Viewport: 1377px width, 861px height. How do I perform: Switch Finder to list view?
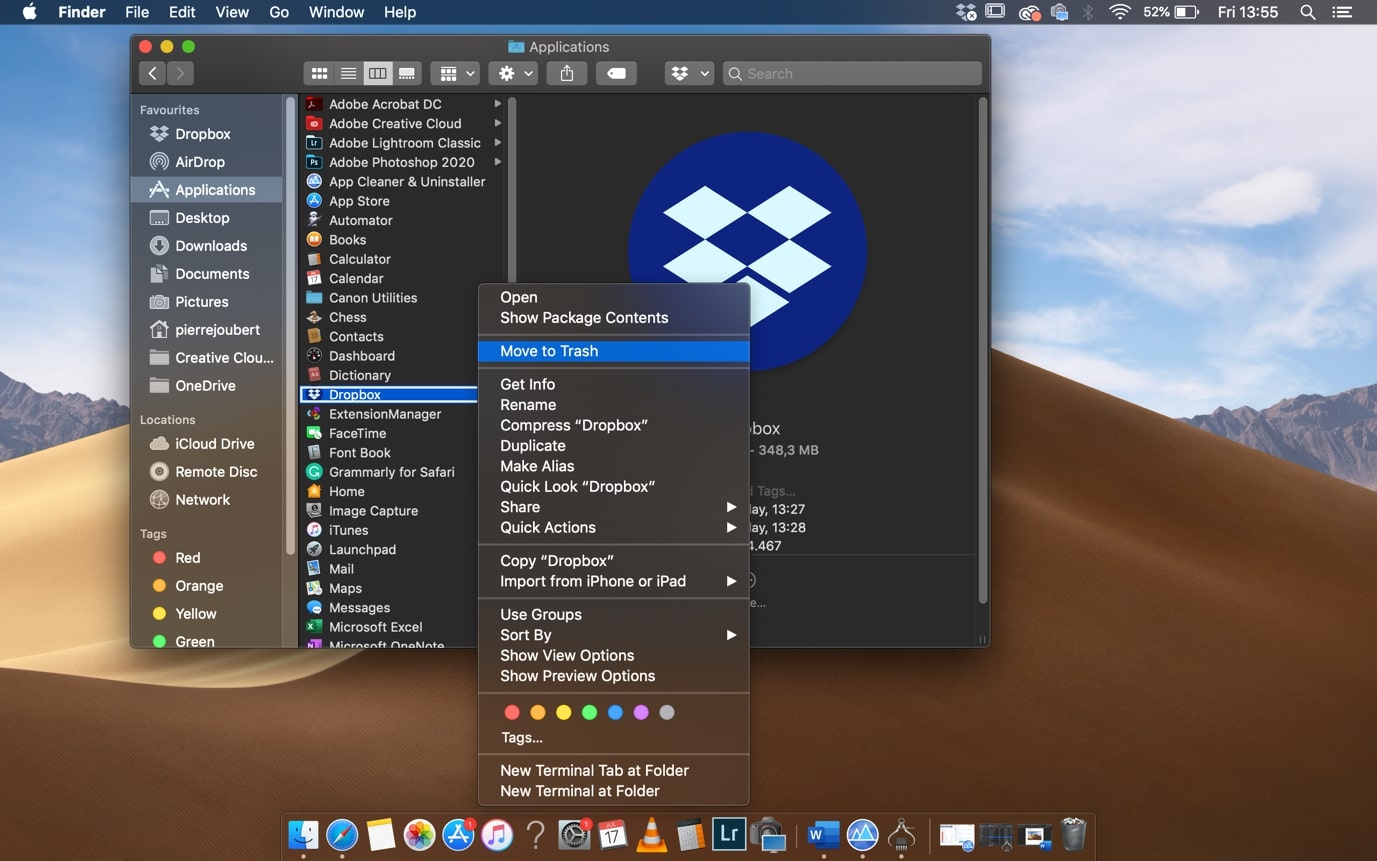point(348,73)
